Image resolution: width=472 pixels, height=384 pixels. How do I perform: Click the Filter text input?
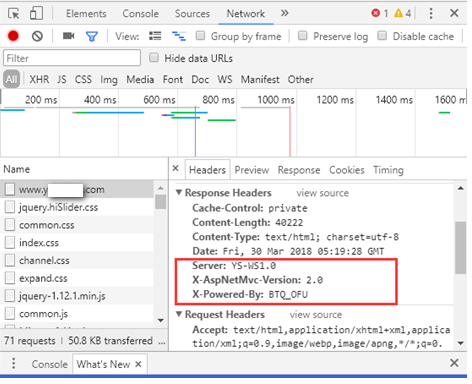tap(72, 58)
